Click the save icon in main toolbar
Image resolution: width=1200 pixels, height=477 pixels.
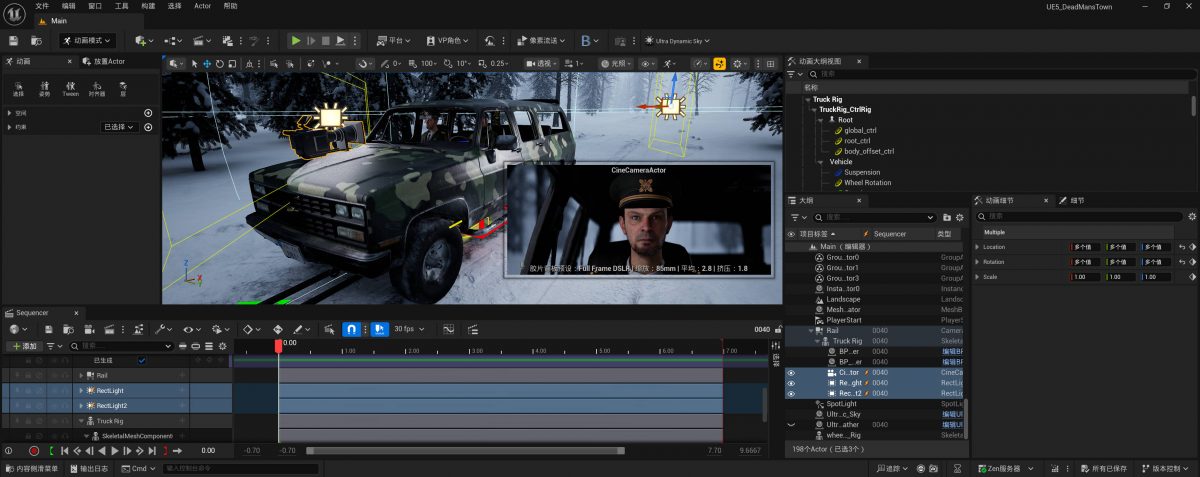pos(13,41)
